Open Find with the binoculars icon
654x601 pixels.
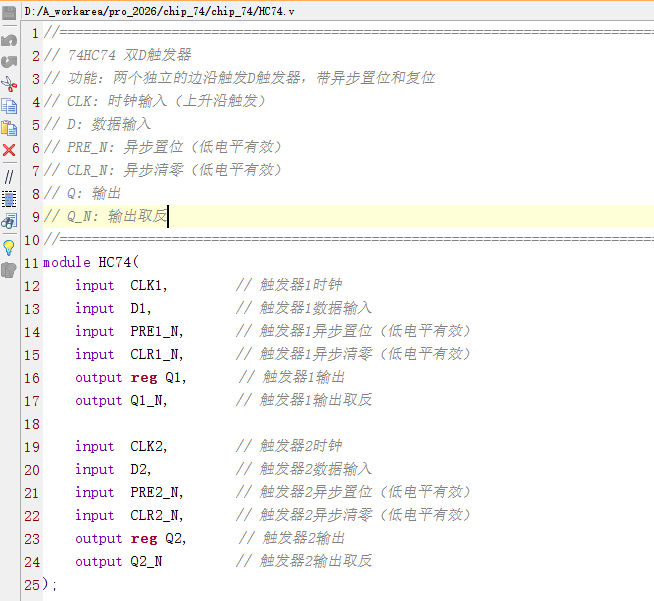pyautogui.click(x=9, y=221)
